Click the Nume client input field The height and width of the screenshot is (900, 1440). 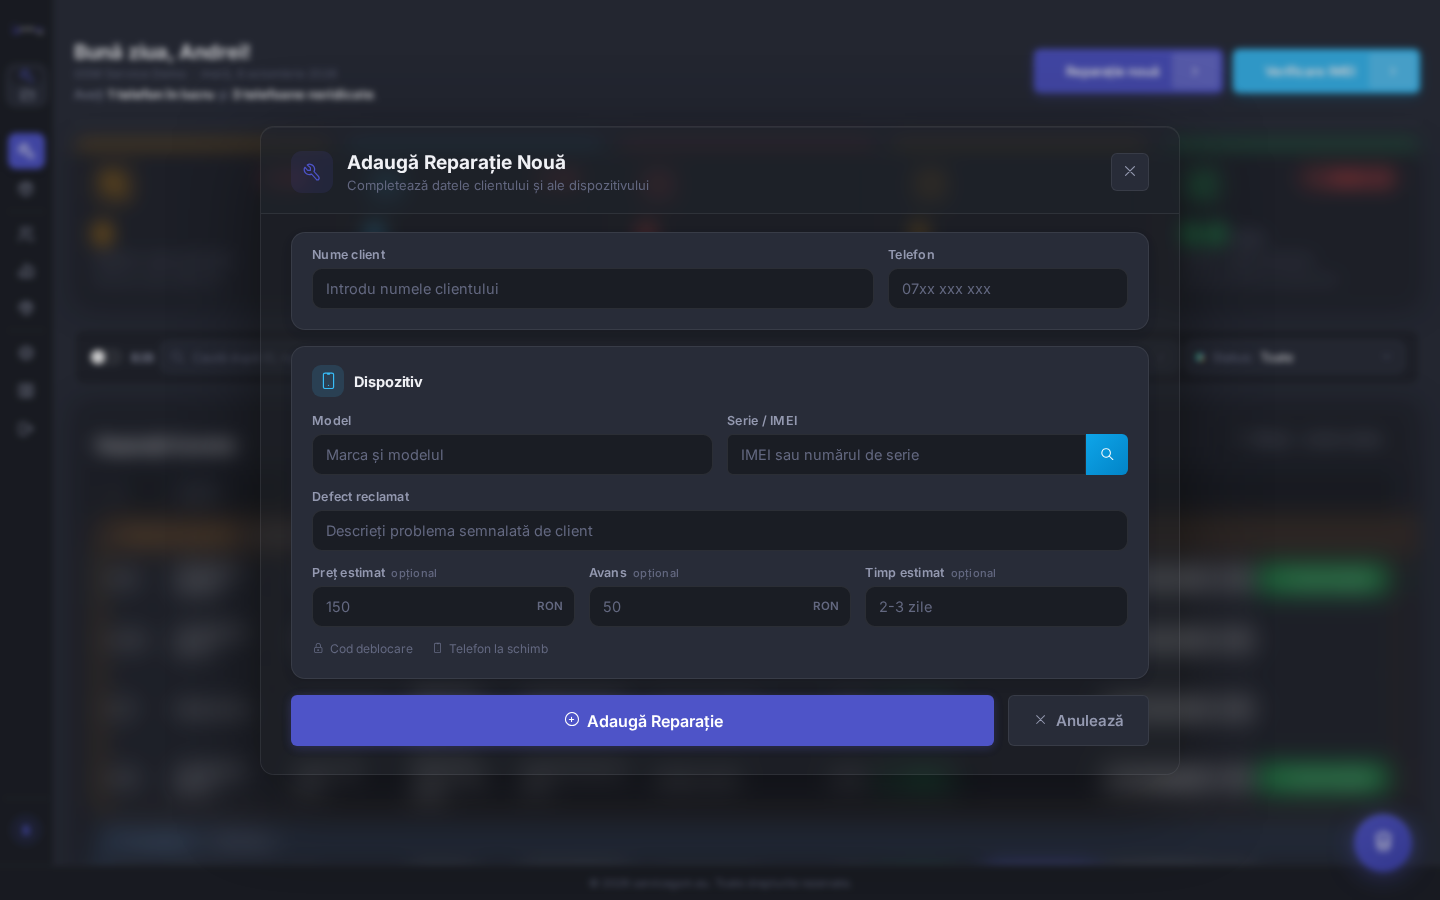pos(592,289)
